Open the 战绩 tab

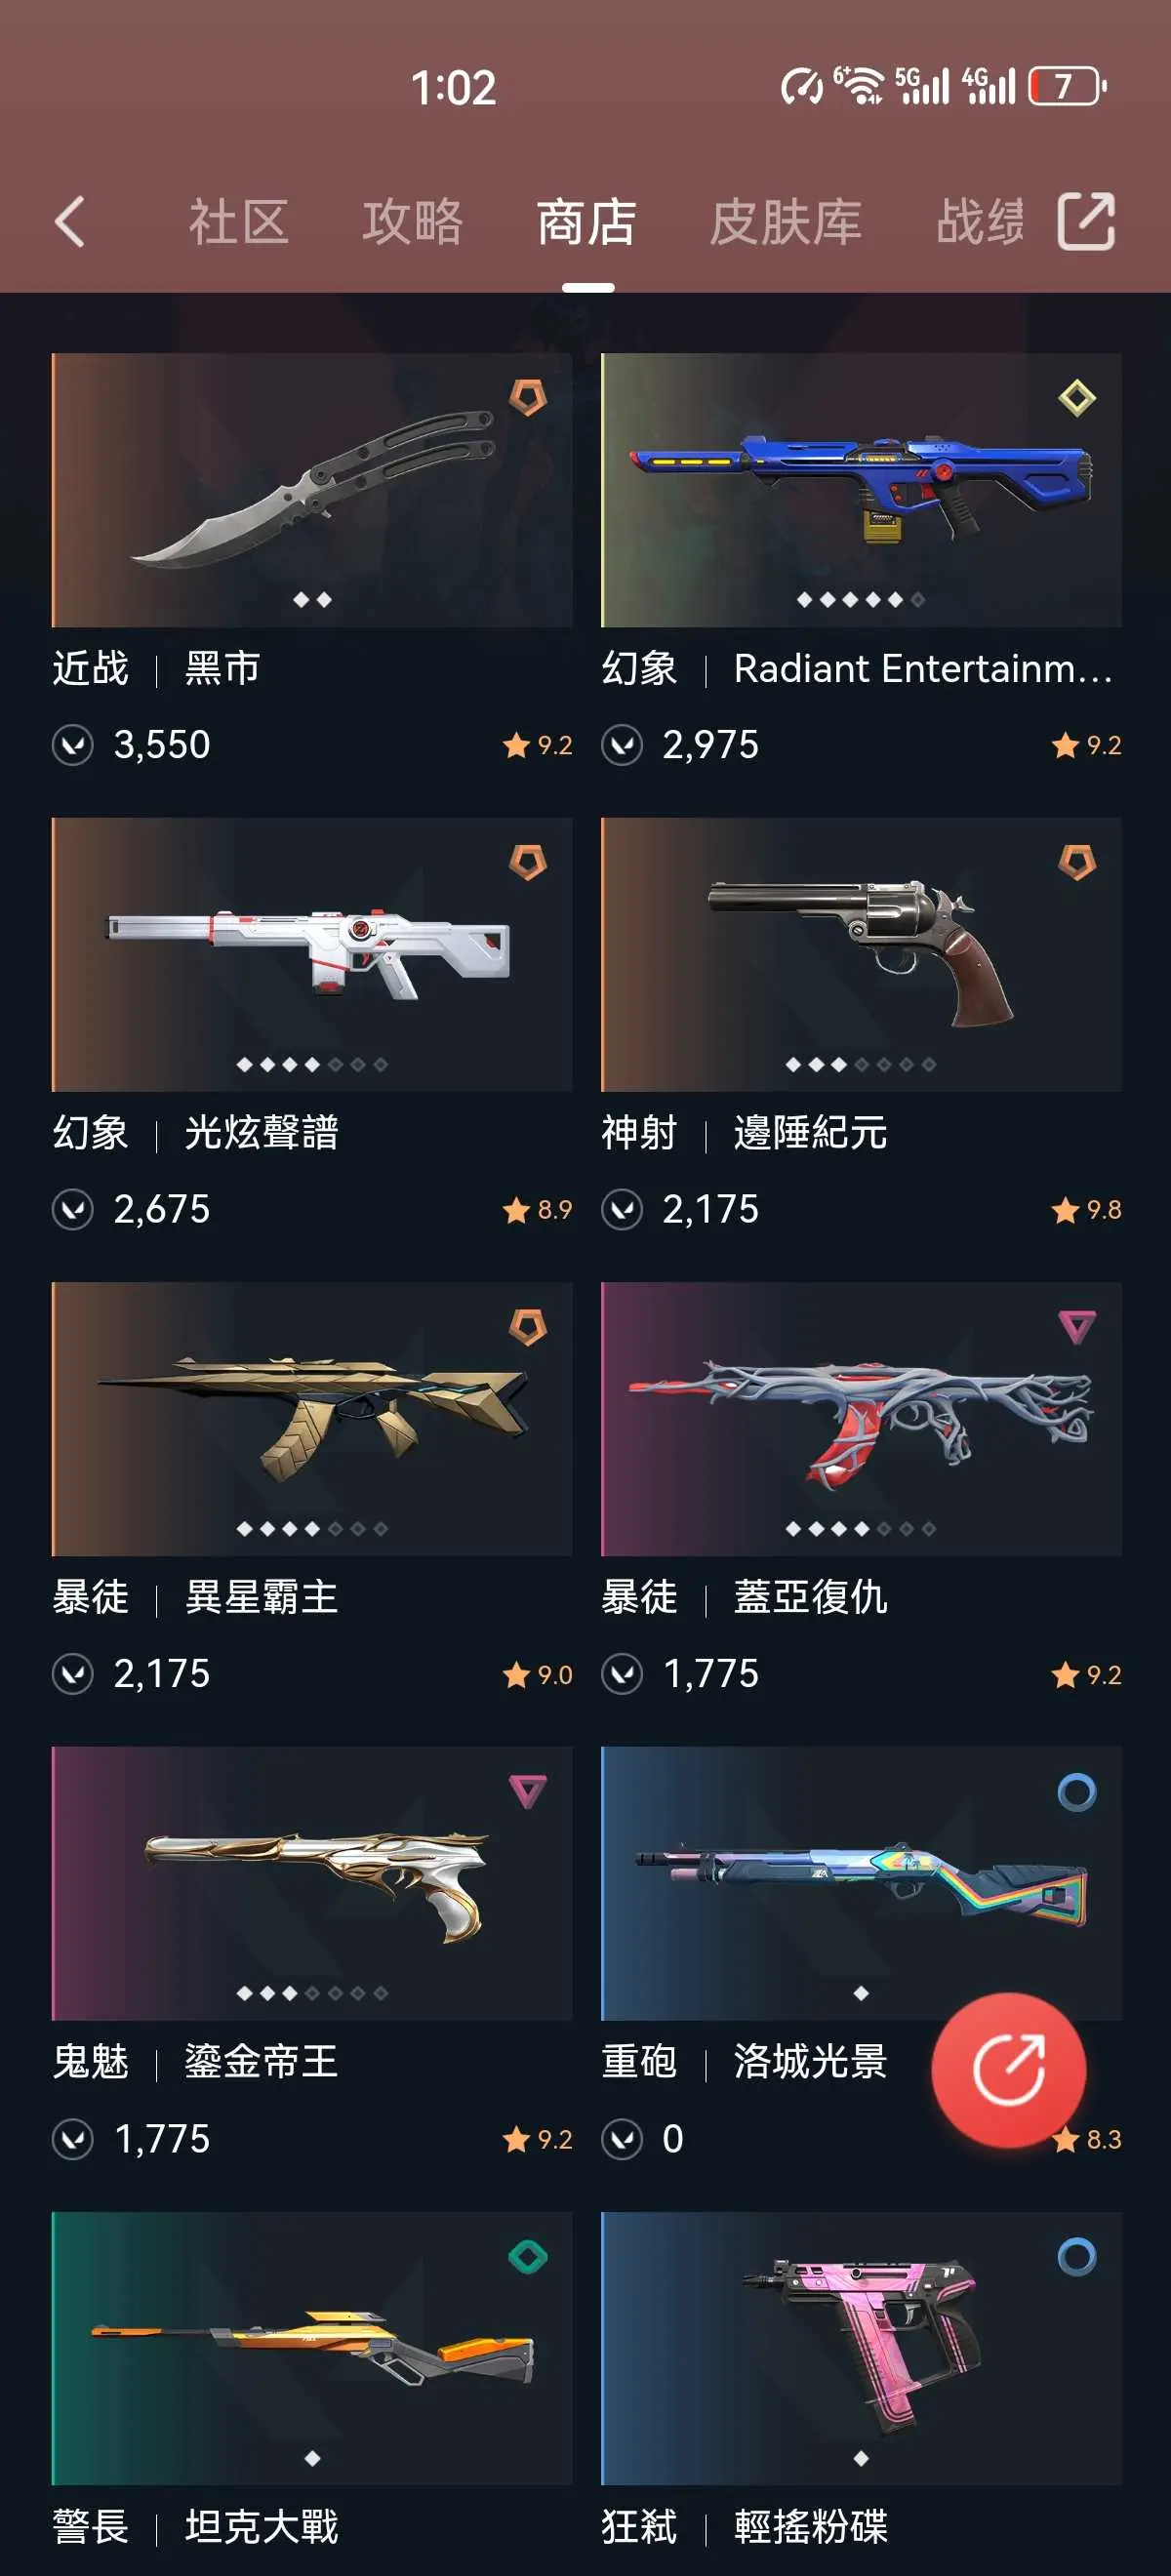point(981,221)
